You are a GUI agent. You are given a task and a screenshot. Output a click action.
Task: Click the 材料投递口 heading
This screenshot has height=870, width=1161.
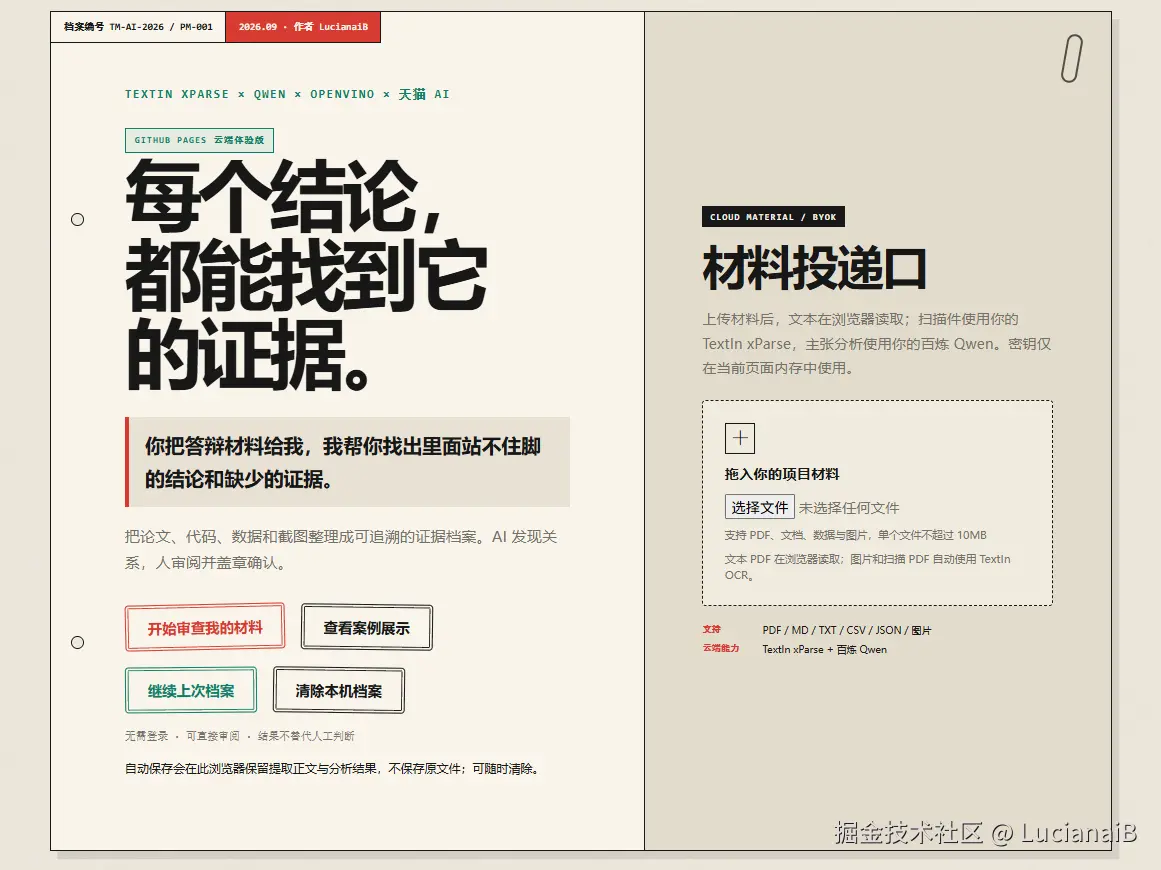tap(814, 268)
